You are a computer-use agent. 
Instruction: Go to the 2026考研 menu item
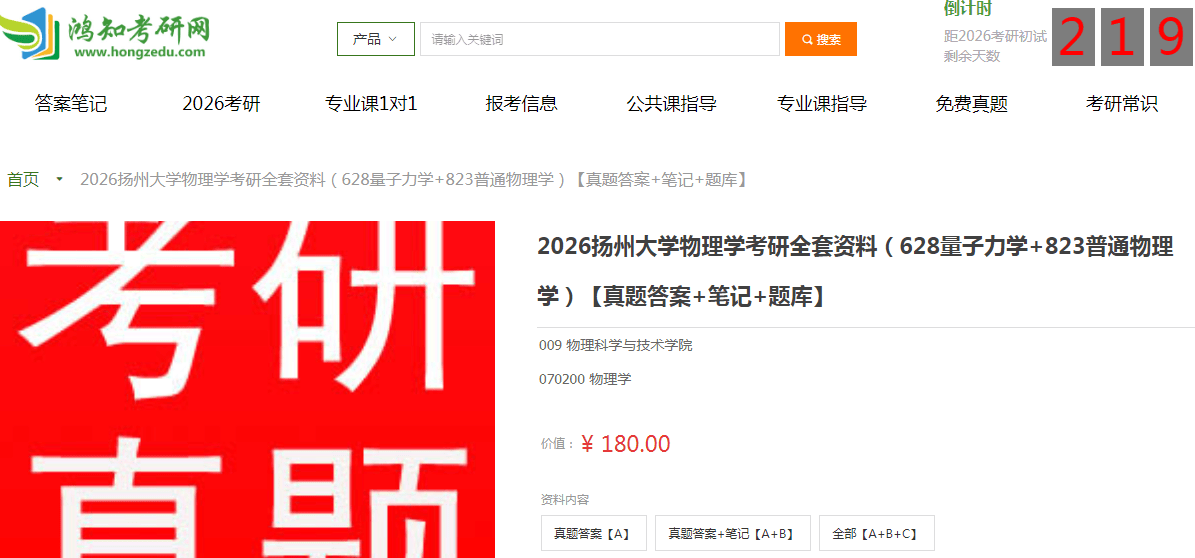(222, 104)
